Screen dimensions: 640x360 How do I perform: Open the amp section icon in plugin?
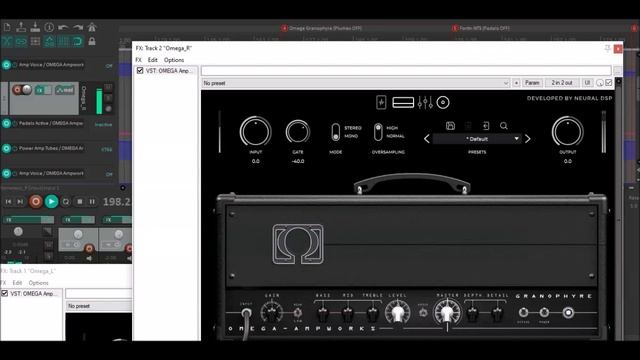coord(381,102)
